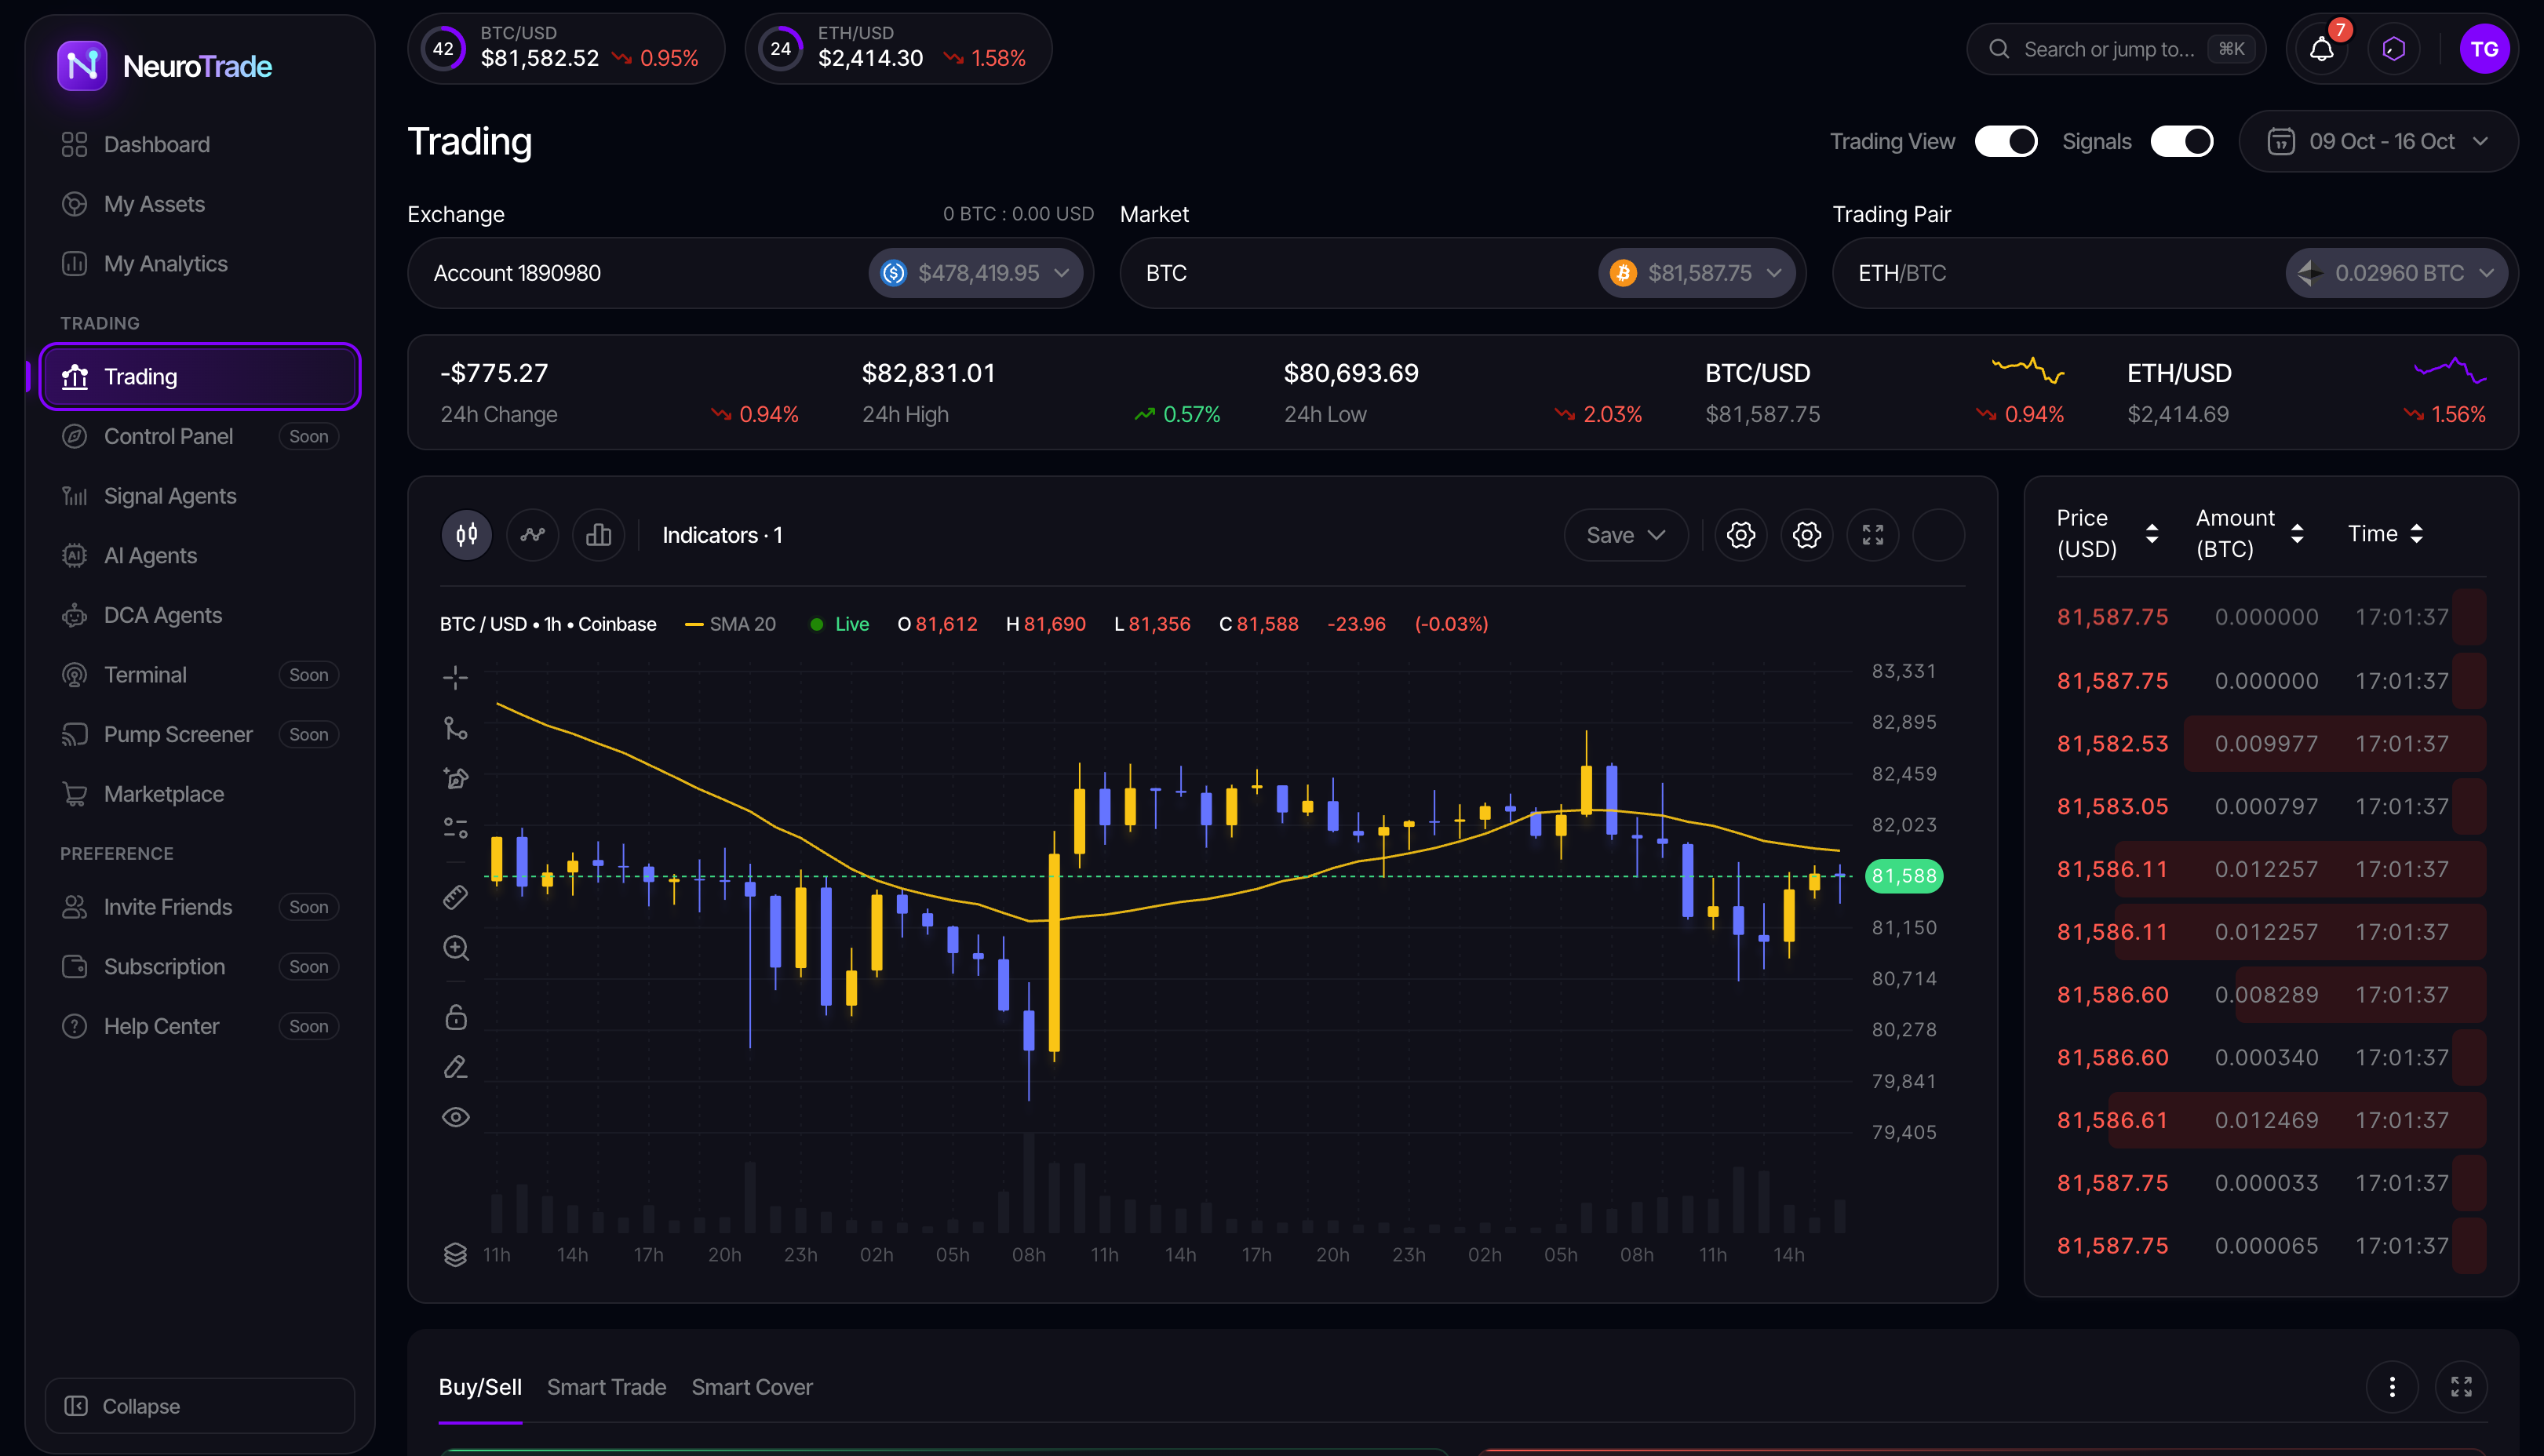Open the three-dot menu in Buy/Sell panel

(x=2392, y=1387)
